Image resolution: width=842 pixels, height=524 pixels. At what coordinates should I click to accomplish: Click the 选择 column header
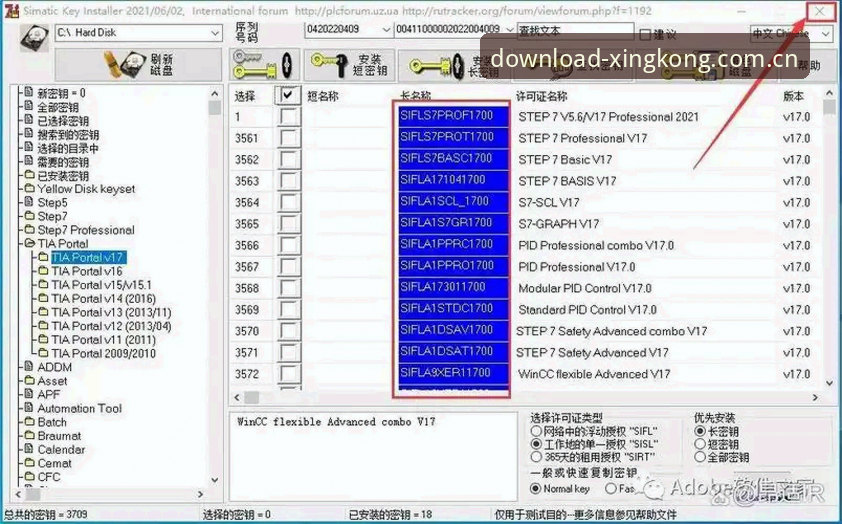[x=244, y=96]
